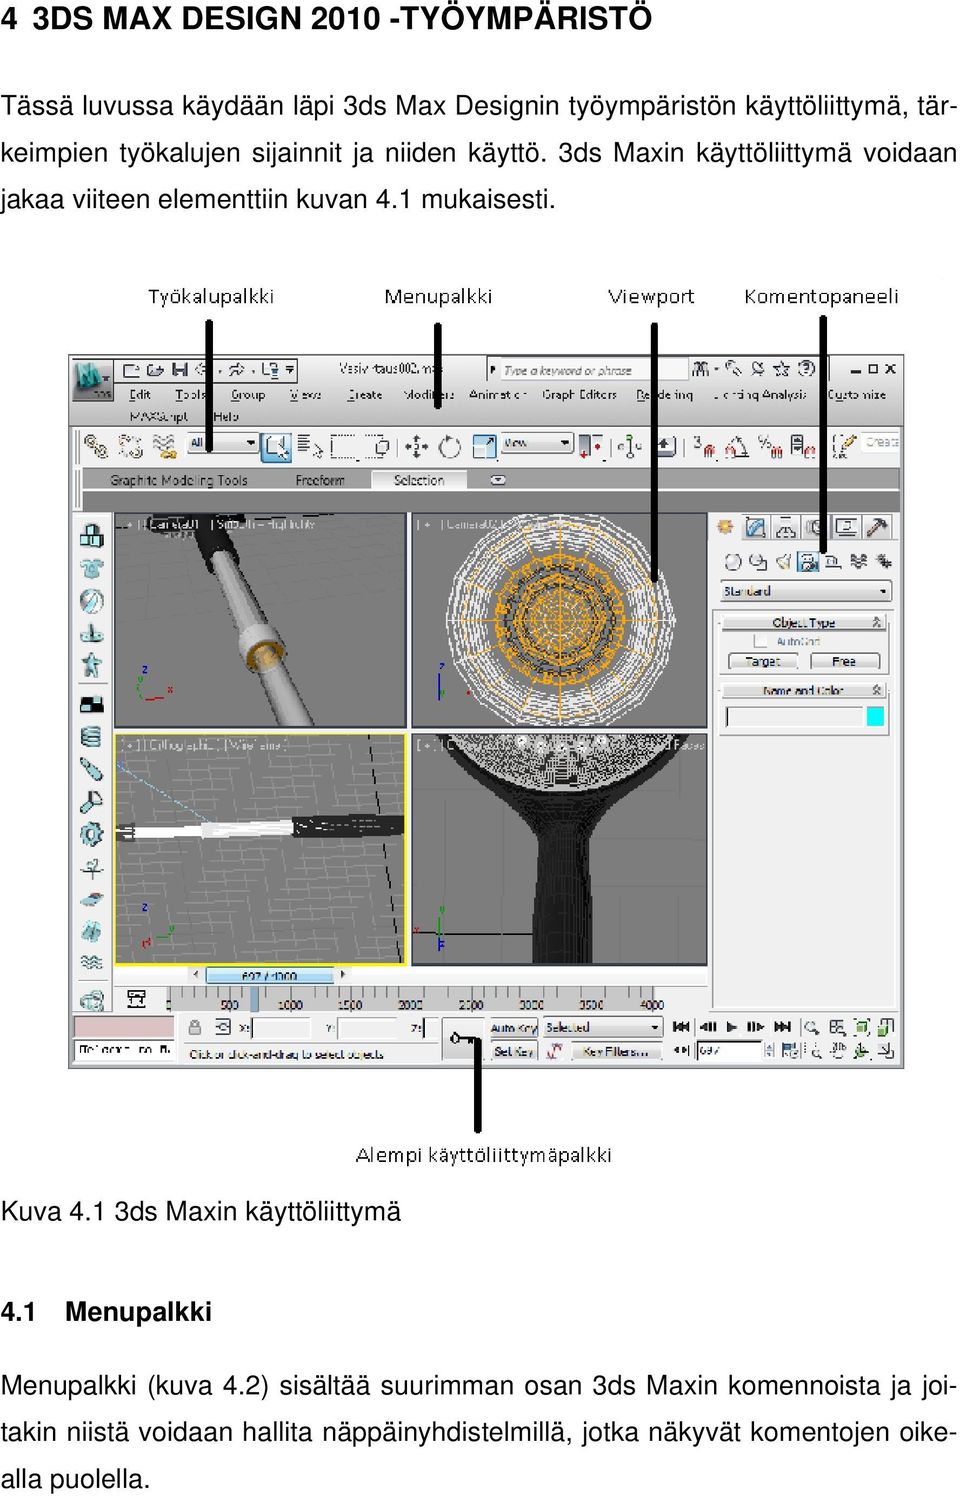Screen dimensions: 960x1496
Task: Click the current frame number field
Action: (729, 1051)
